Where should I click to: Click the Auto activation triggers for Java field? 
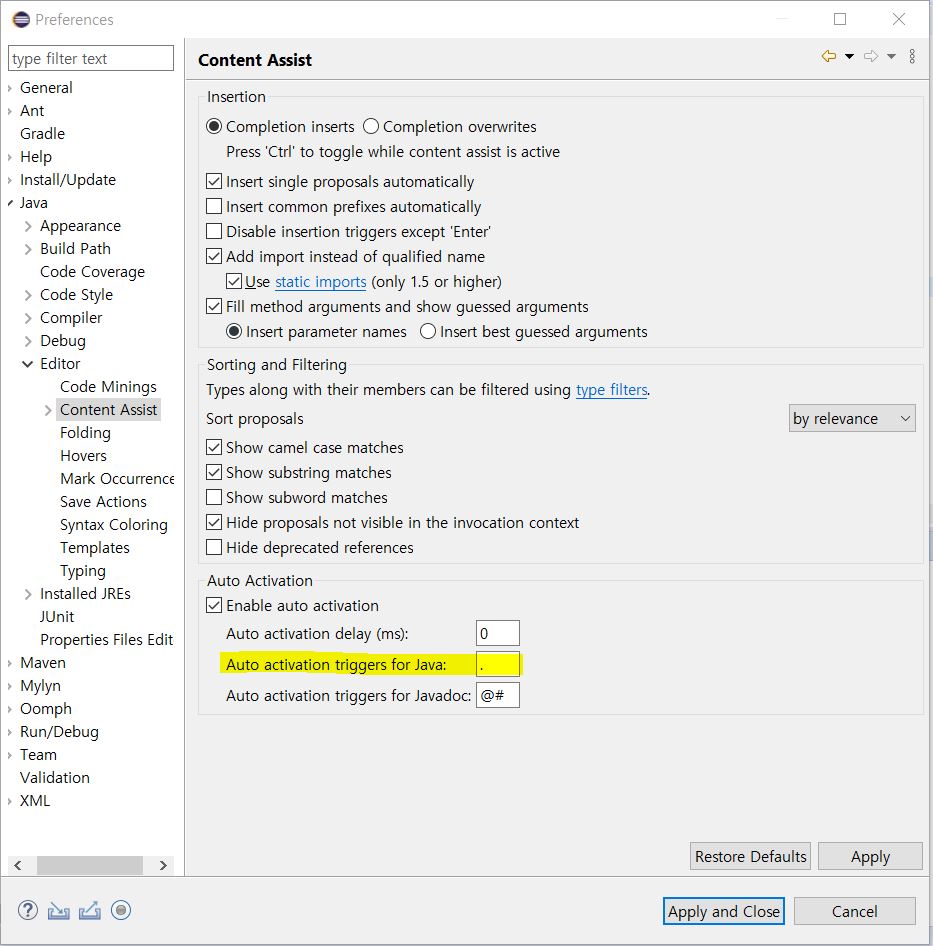point(497,664)
